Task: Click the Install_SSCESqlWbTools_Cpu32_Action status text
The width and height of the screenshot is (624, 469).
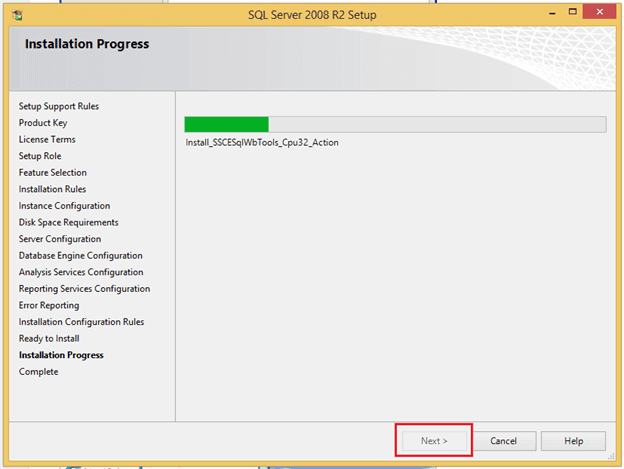Action: [x=262, y=143]
